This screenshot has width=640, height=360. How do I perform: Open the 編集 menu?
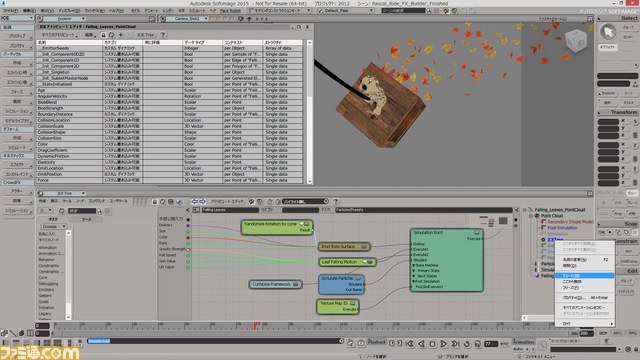point(29,11)
